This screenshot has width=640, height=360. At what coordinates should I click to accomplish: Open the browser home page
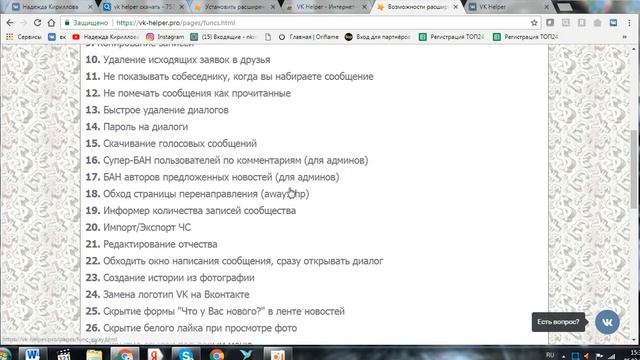[51, 23]
